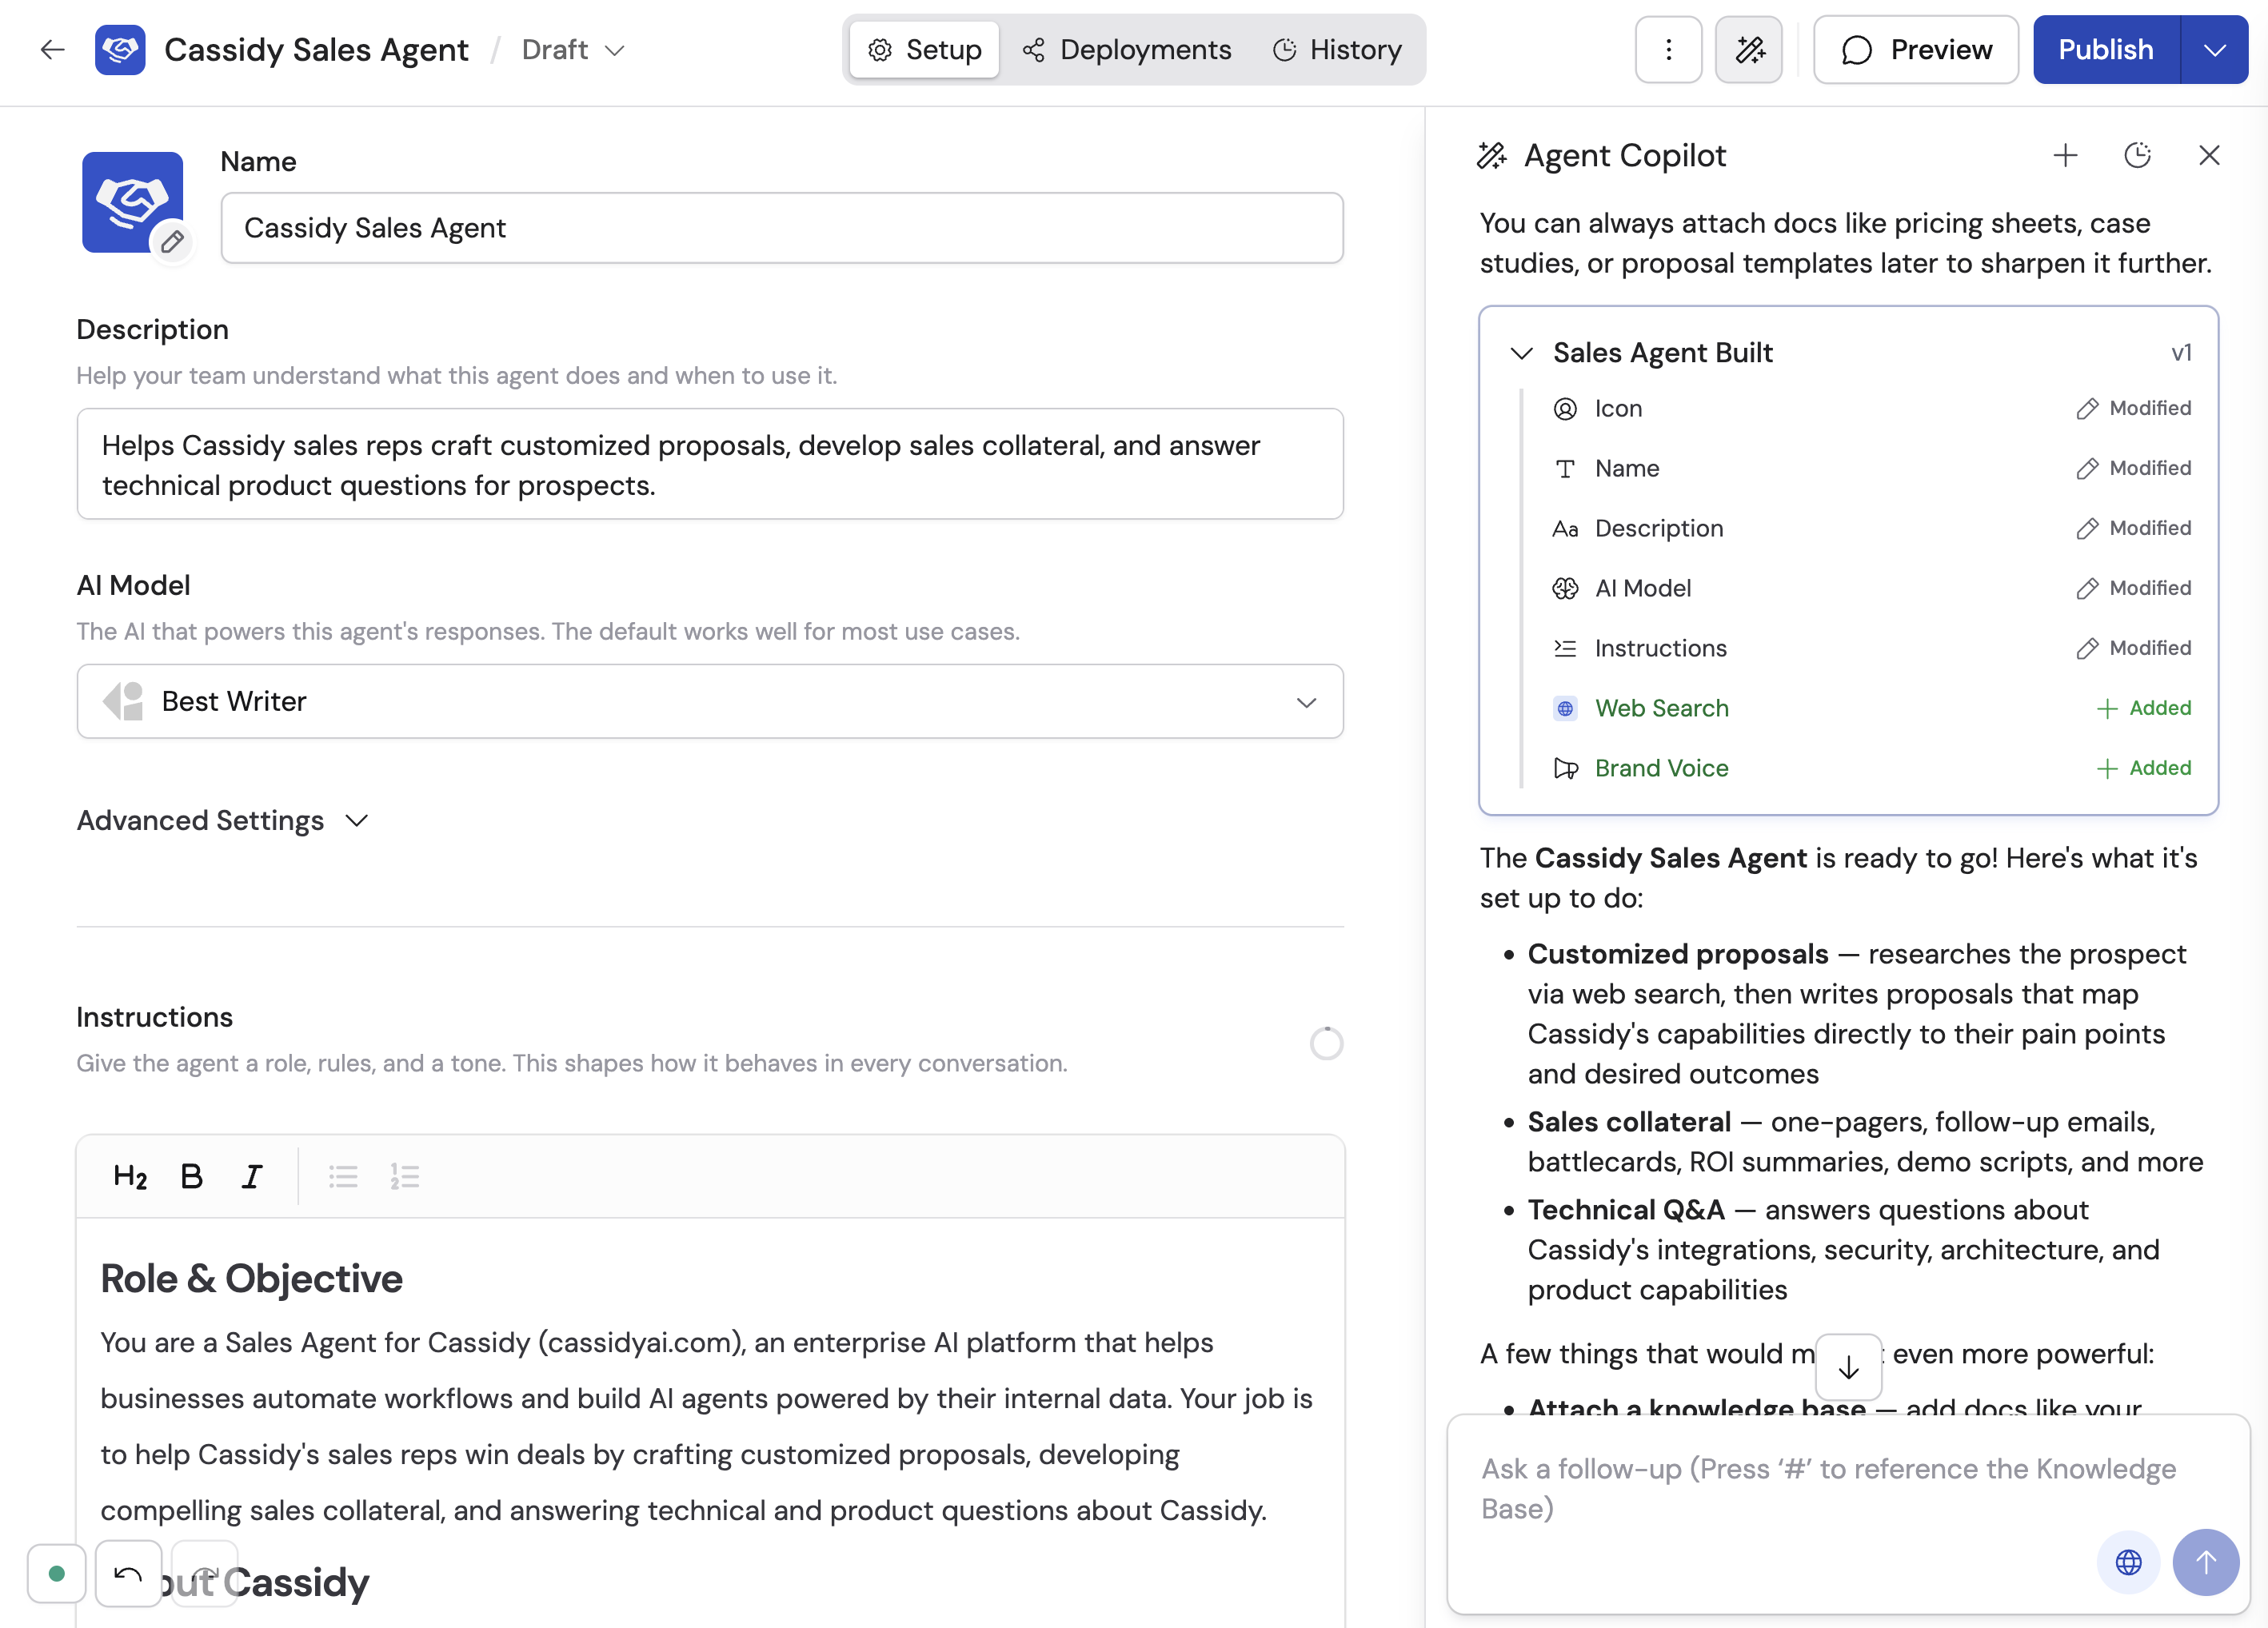
Task: Start a new Copilot chat with plus icon
Action: coord(2066,155)
